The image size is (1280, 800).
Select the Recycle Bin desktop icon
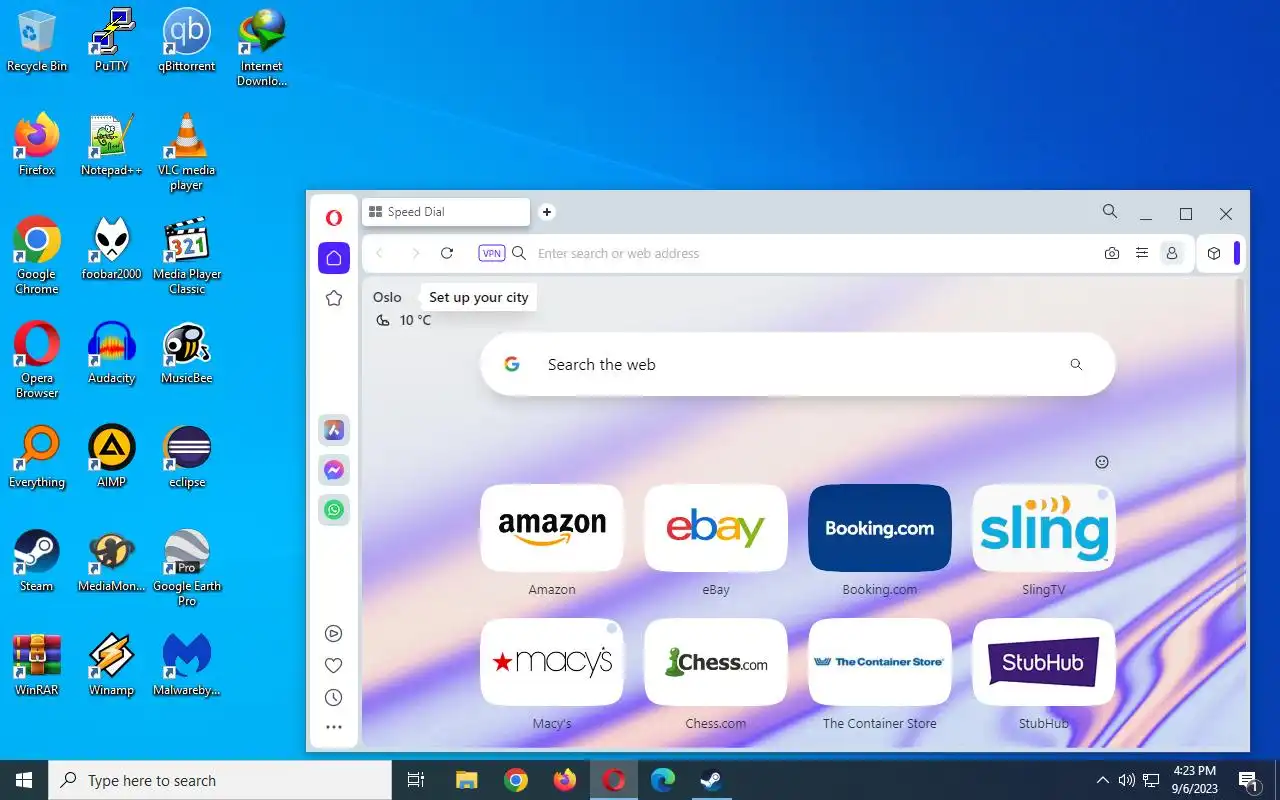tap(37, 42)
